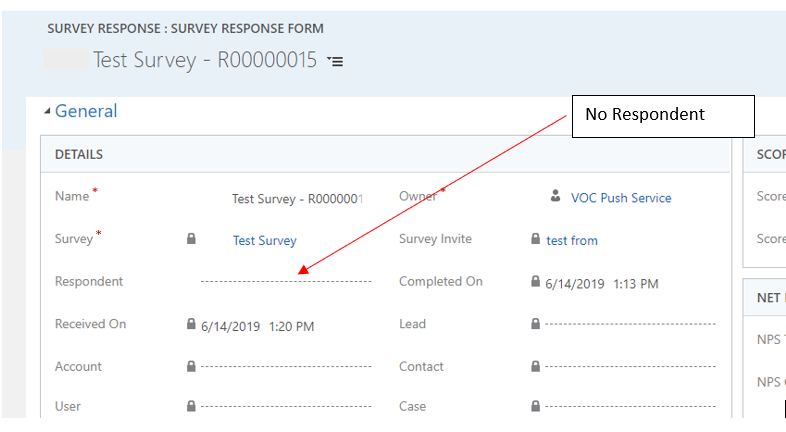Open the record title dropdown menu icon

pos(335,62)
